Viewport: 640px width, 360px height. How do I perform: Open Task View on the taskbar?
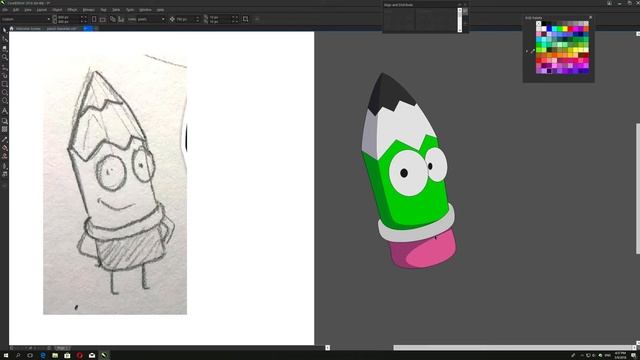(x=30, y=356)
